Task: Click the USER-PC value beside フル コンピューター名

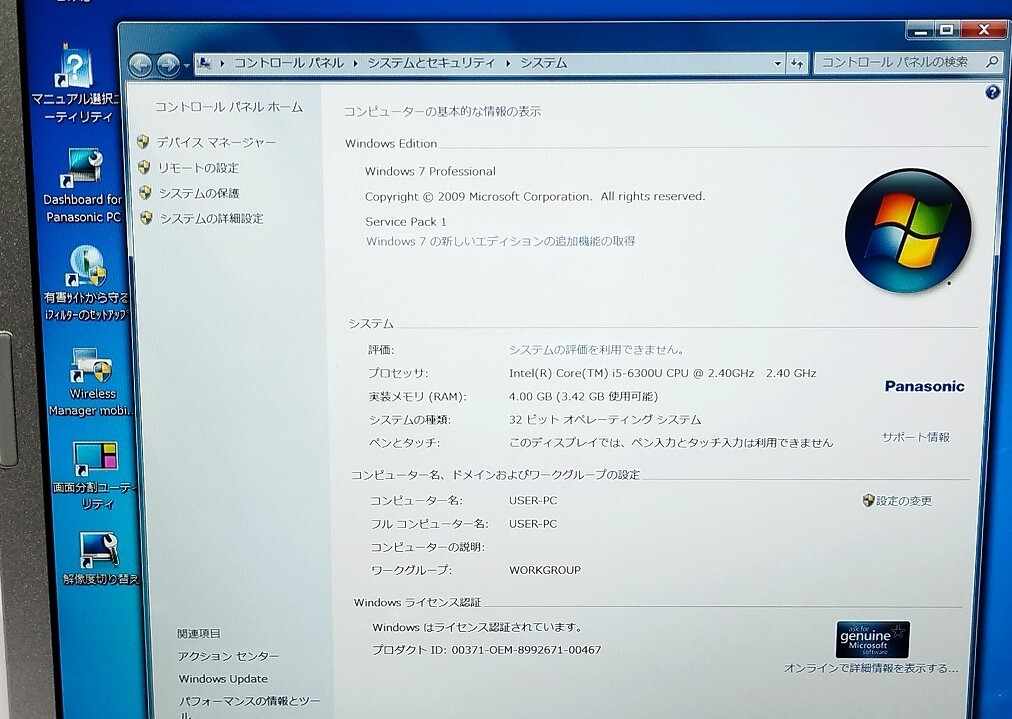Action: point(533,523)
